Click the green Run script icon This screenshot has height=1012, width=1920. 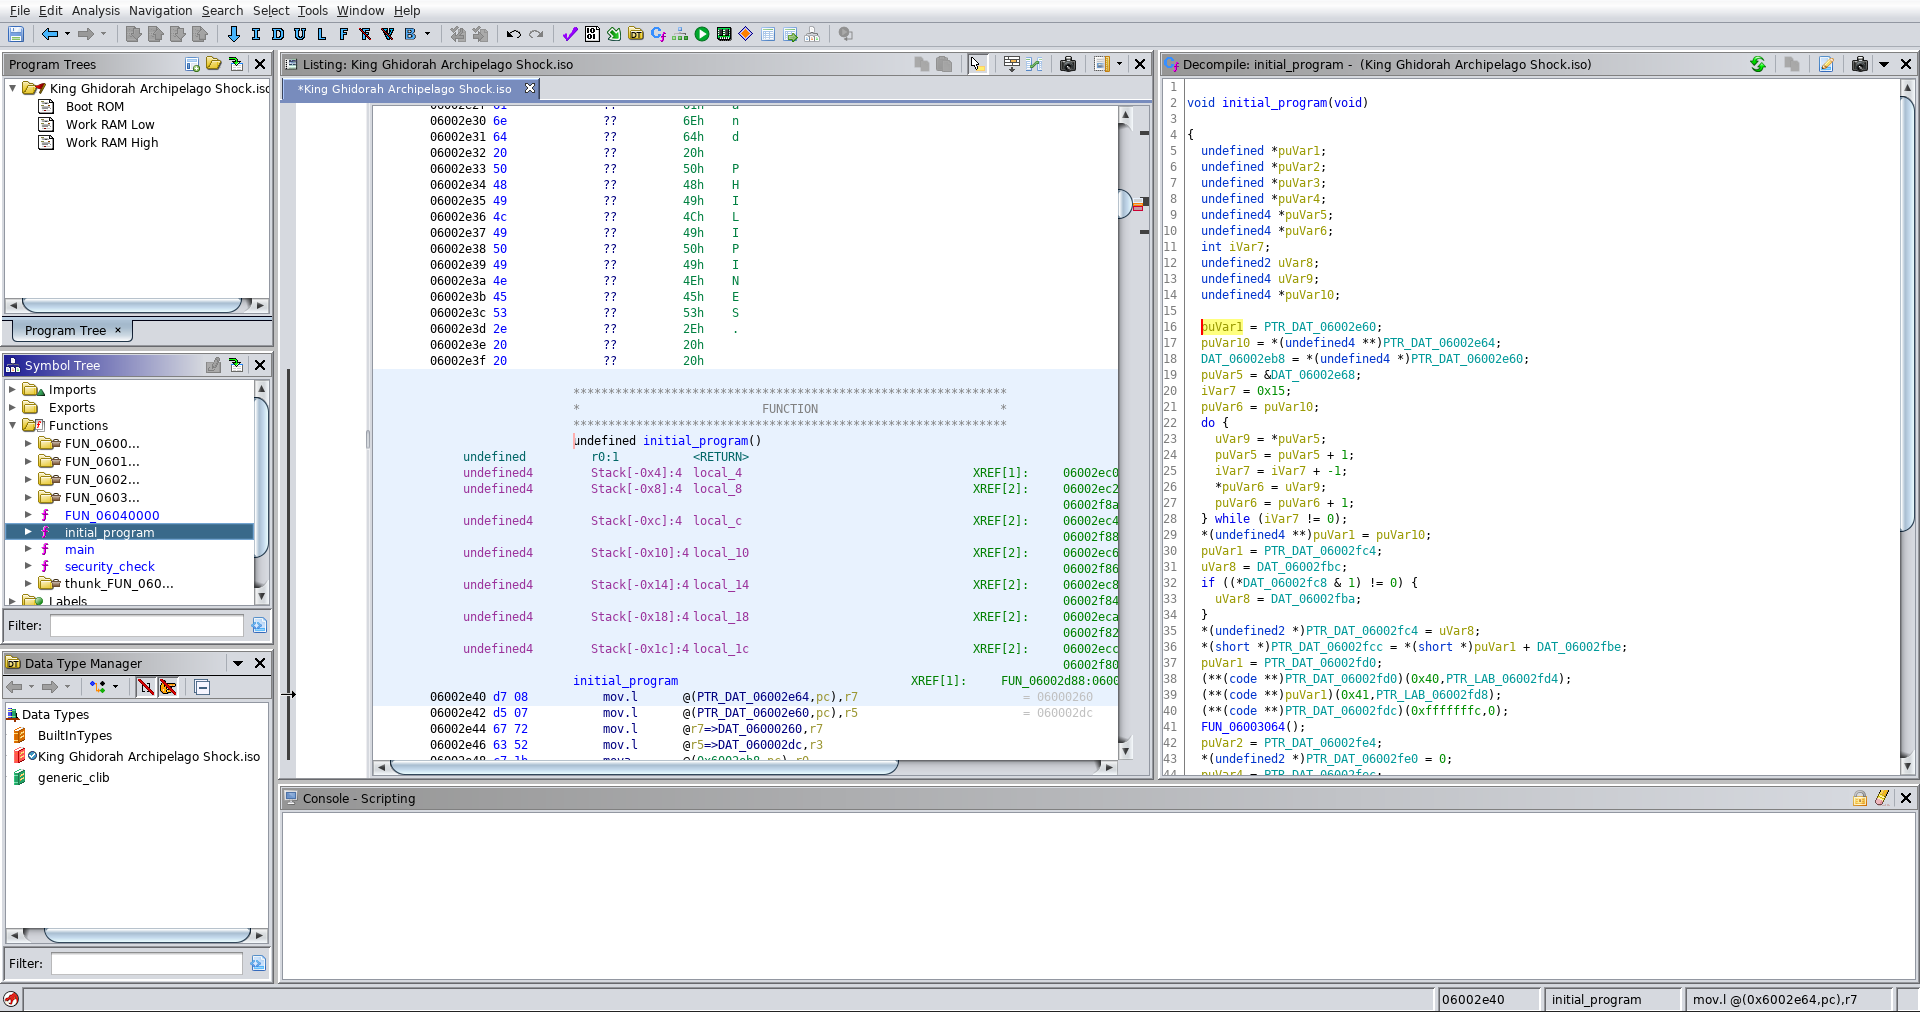(702, 34)
